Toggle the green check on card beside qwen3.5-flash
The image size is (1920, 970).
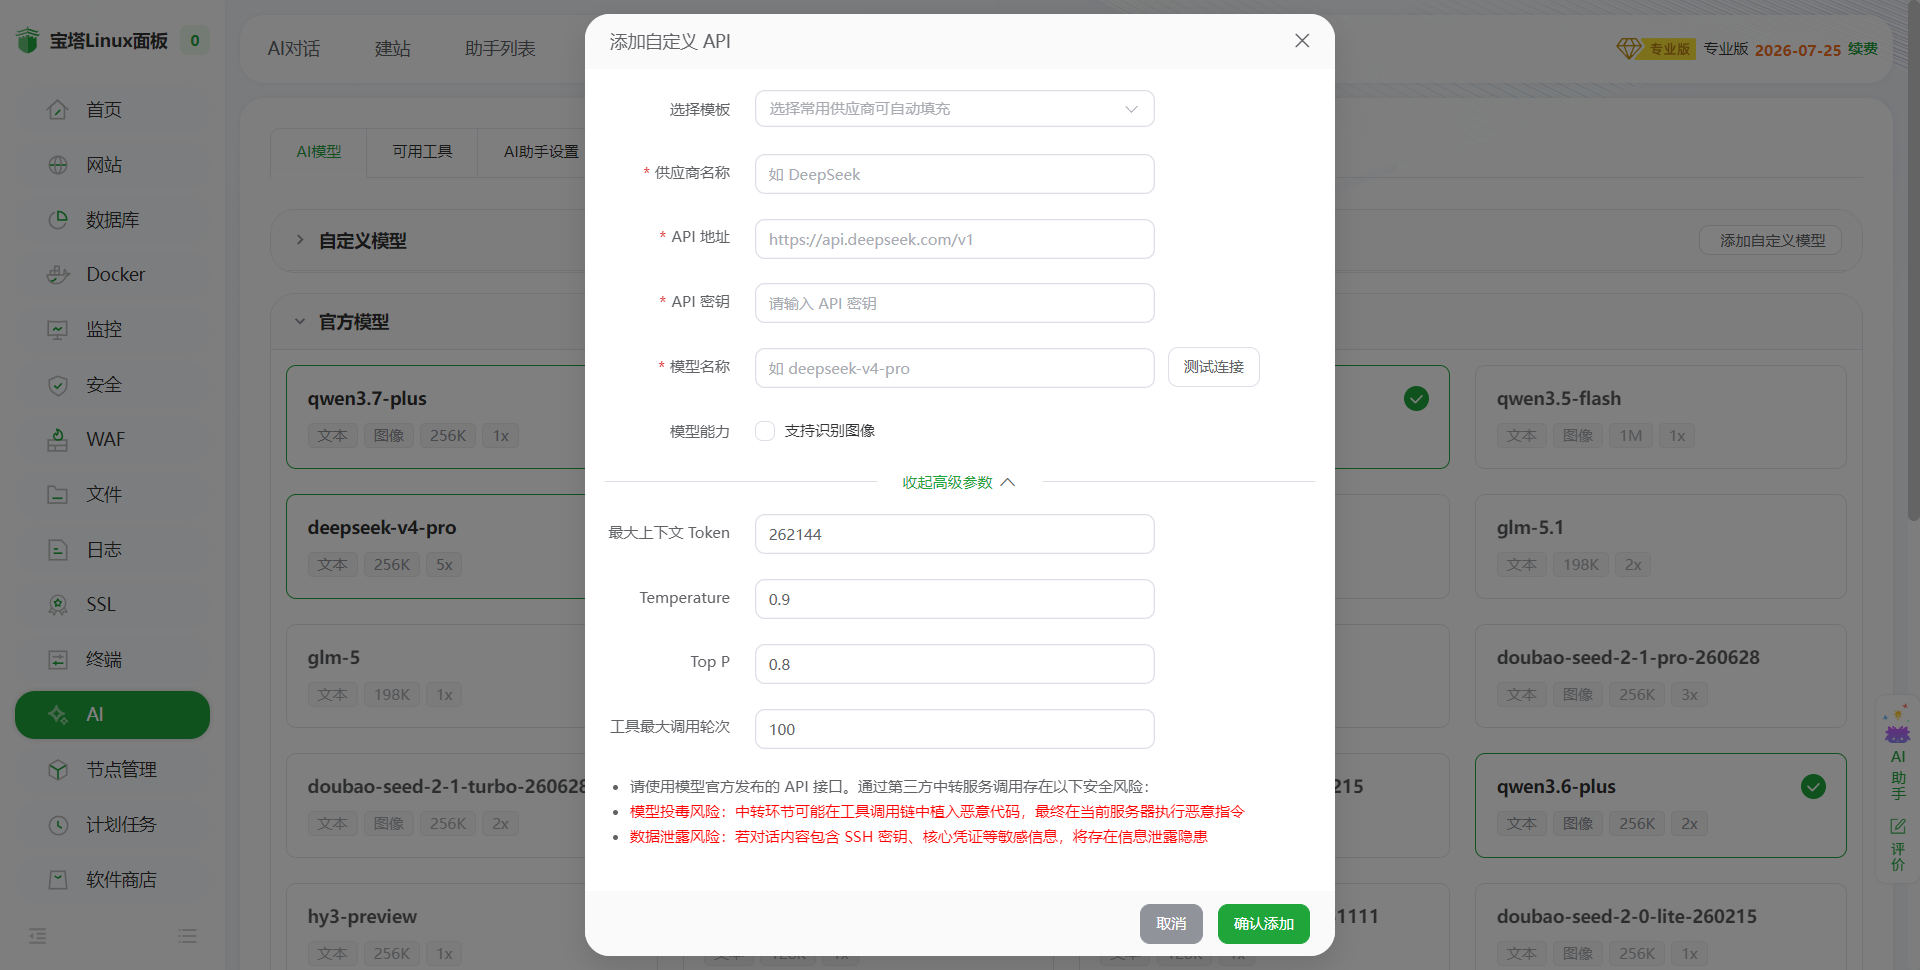(1416, 399)
